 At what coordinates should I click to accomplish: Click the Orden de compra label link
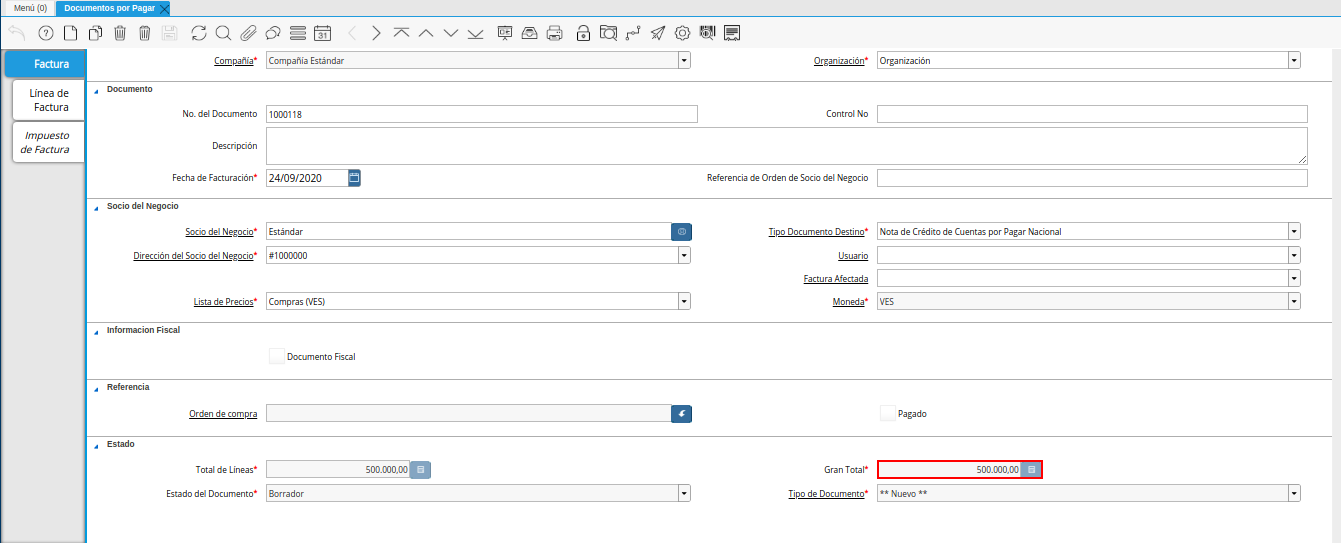tap(223, 414)
